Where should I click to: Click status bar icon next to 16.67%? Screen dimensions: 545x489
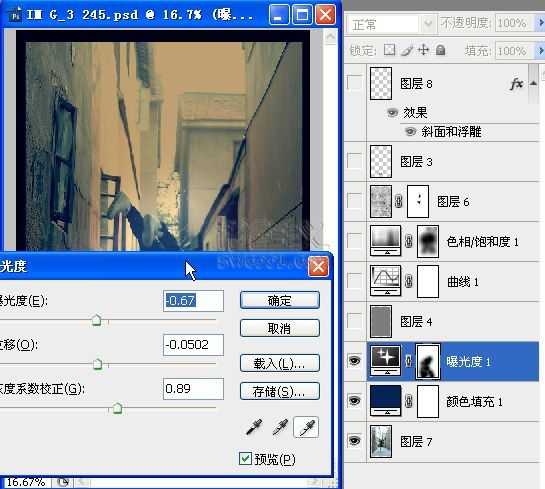(x=63, y=482)
